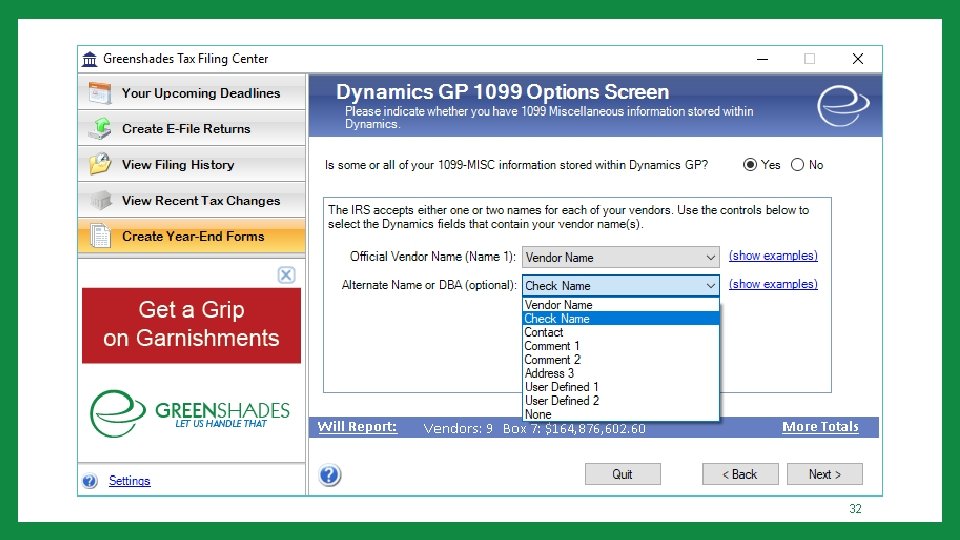
Task: Click the Greenshades bank building title icon
Action: (89, 59)
